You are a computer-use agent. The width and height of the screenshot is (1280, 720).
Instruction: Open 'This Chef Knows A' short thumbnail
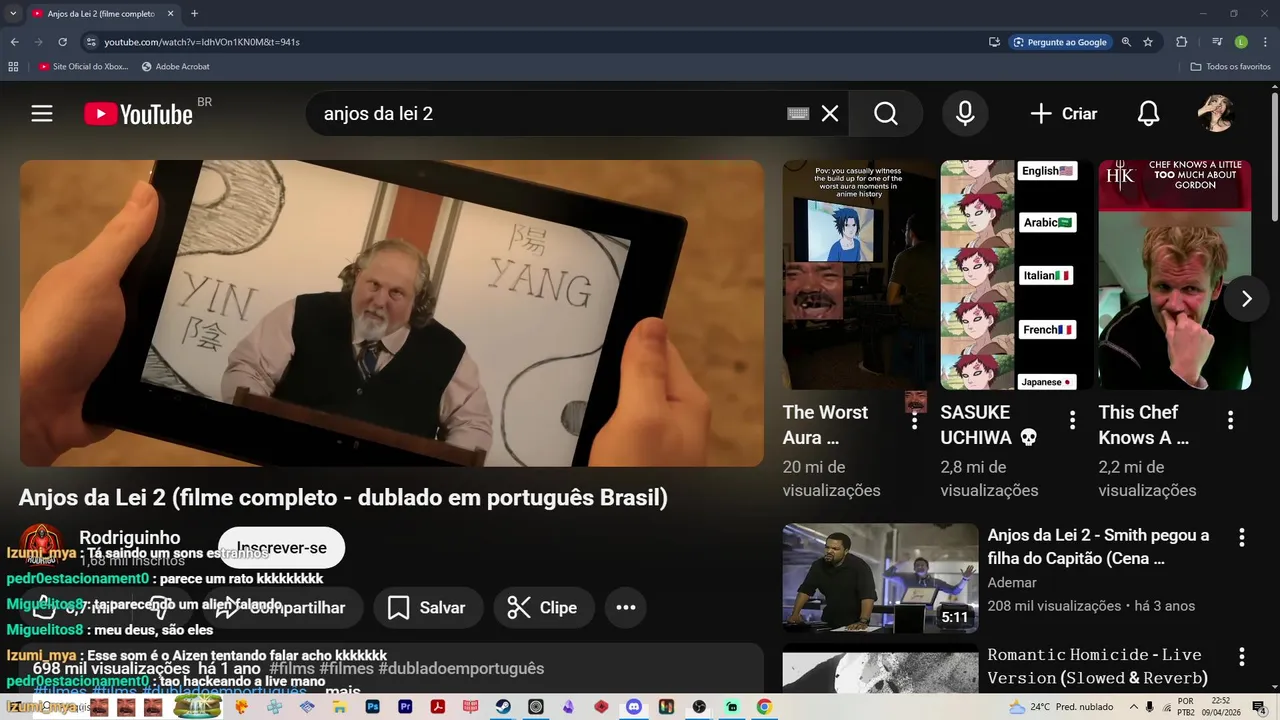point(1174,275)
